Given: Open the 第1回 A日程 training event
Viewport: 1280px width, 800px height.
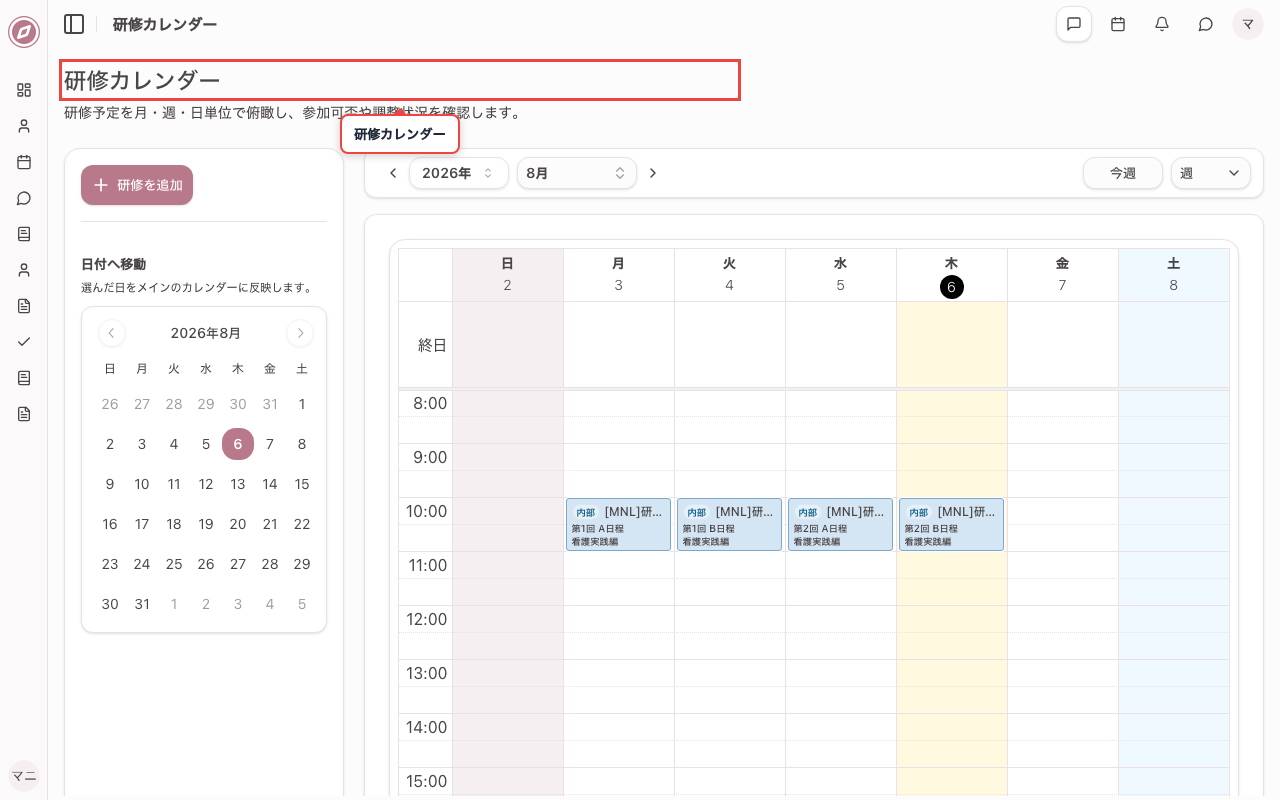Looking at the screenshot, I should point(618,525).
